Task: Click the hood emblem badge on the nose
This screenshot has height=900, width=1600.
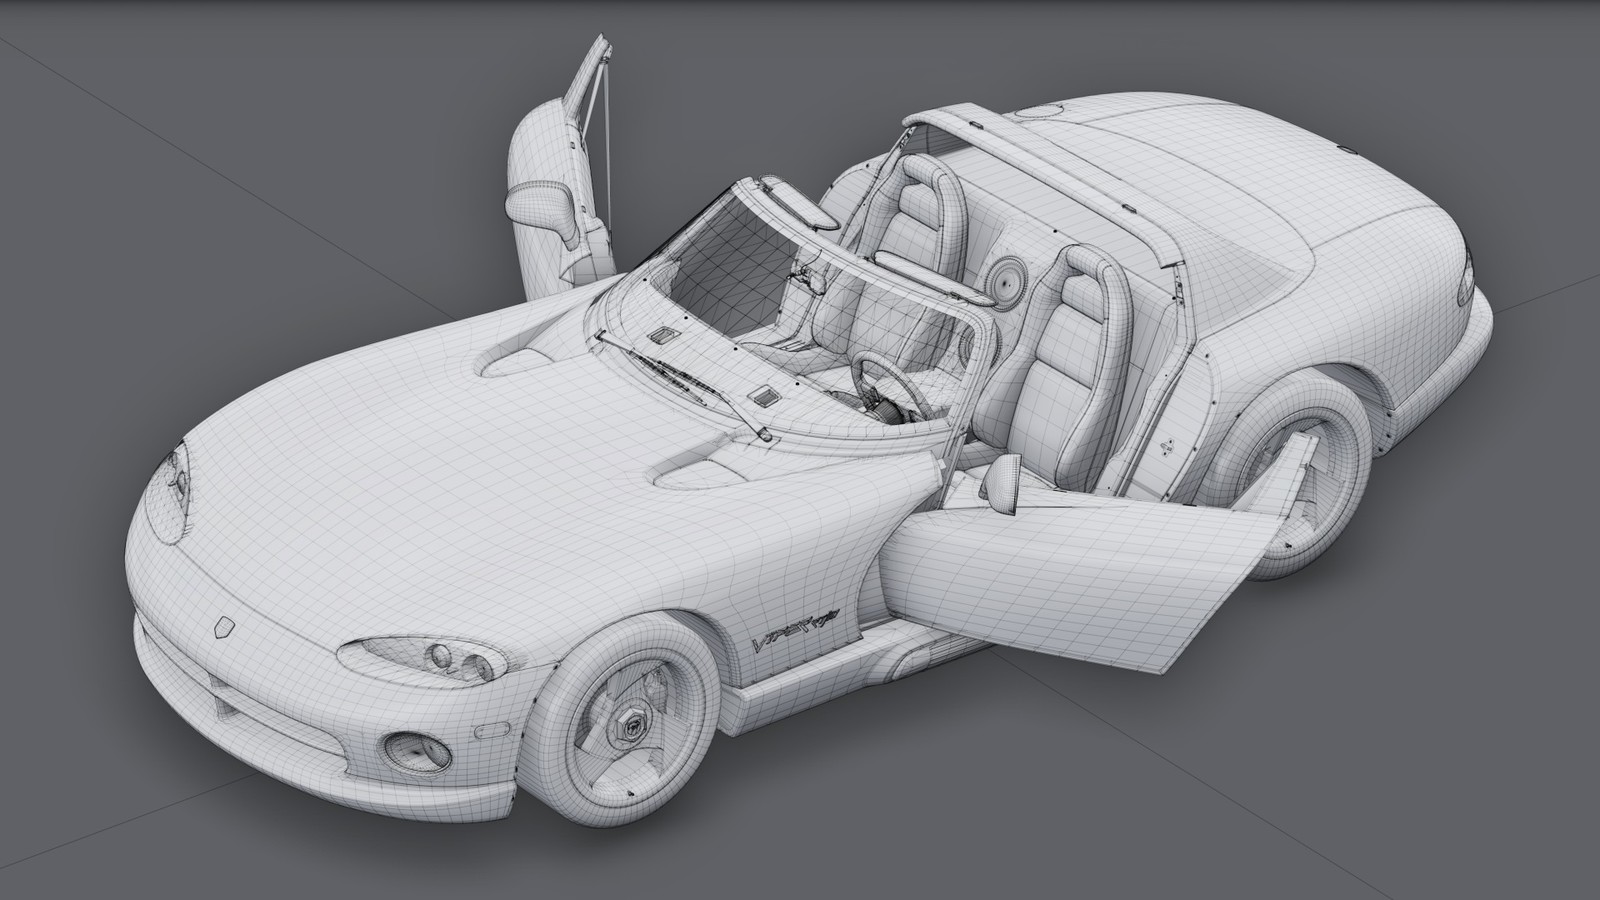Action: (223, 627)
